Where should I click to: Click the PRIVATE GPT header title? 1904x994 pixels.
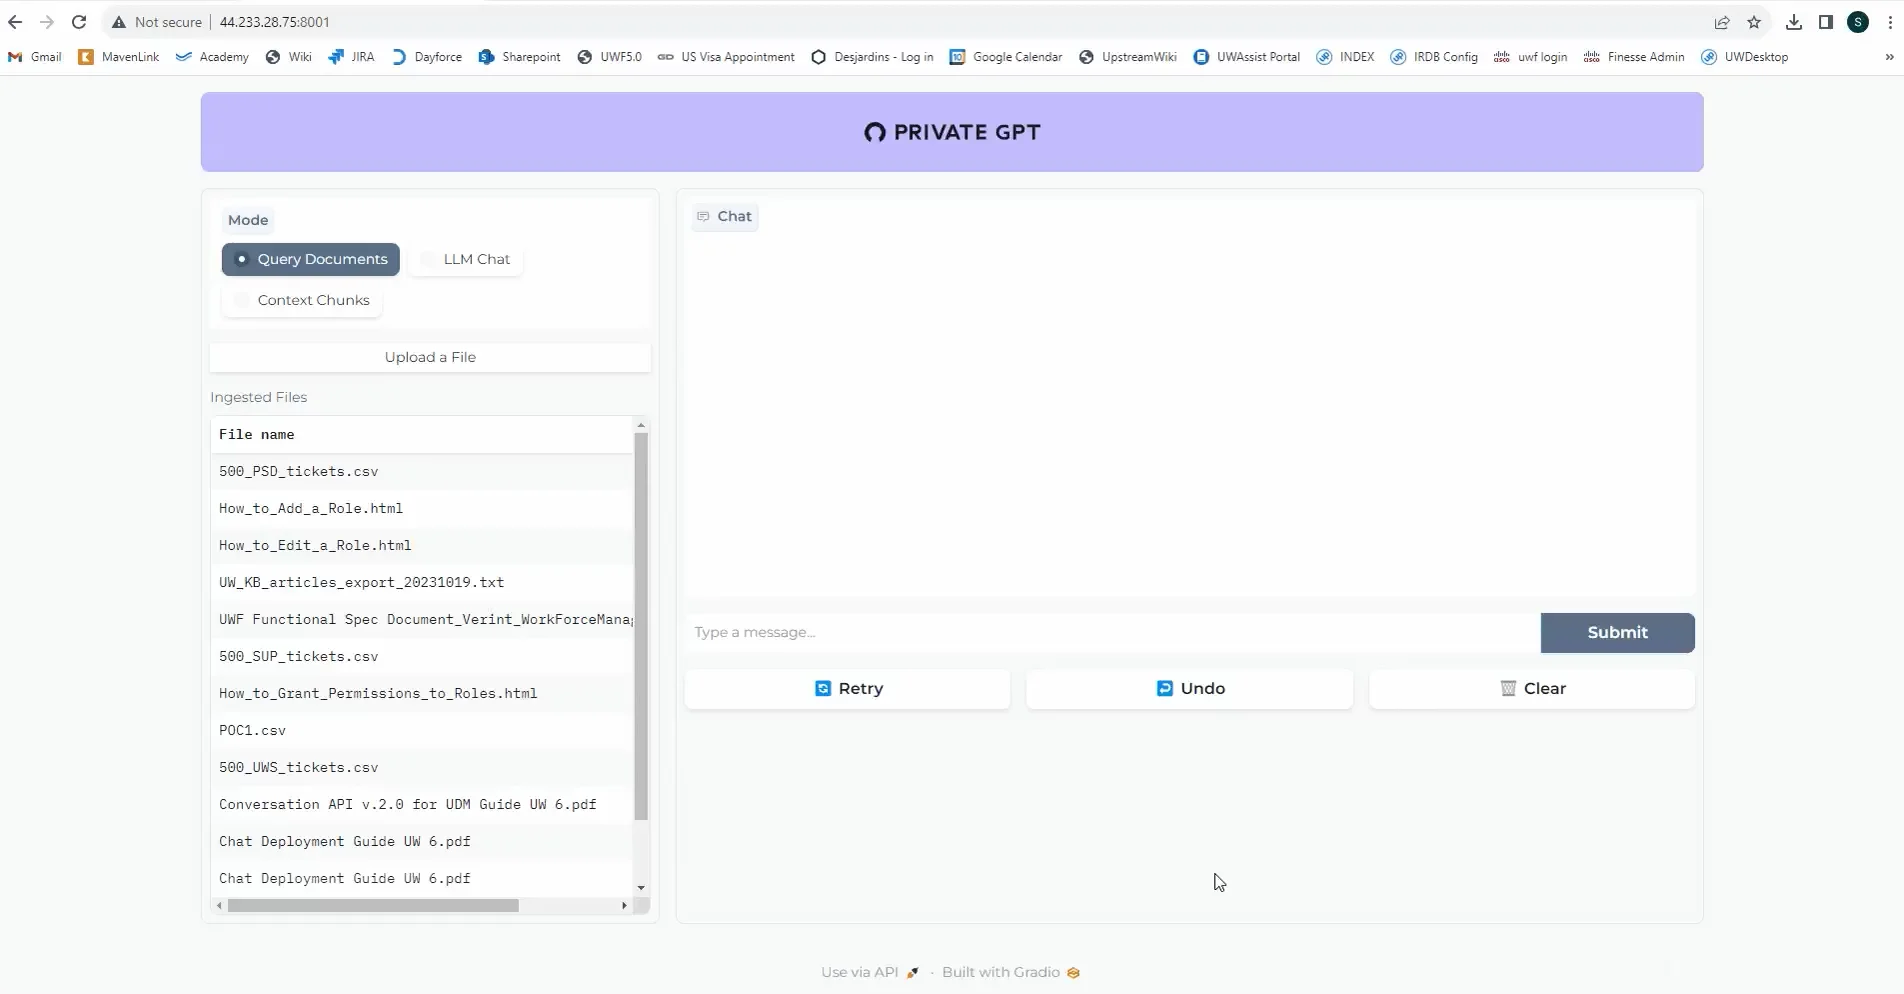tap(952, 132)
